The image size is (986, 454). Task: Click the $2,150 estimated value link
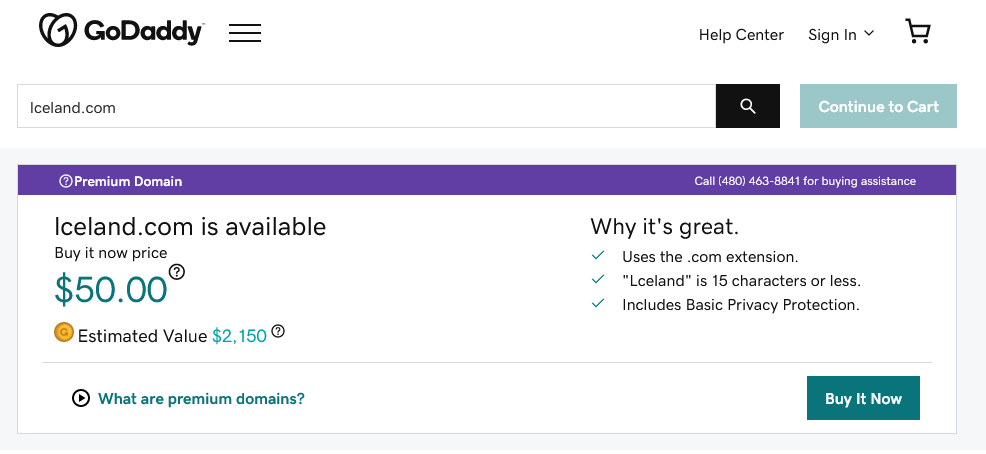pos(240,336)
